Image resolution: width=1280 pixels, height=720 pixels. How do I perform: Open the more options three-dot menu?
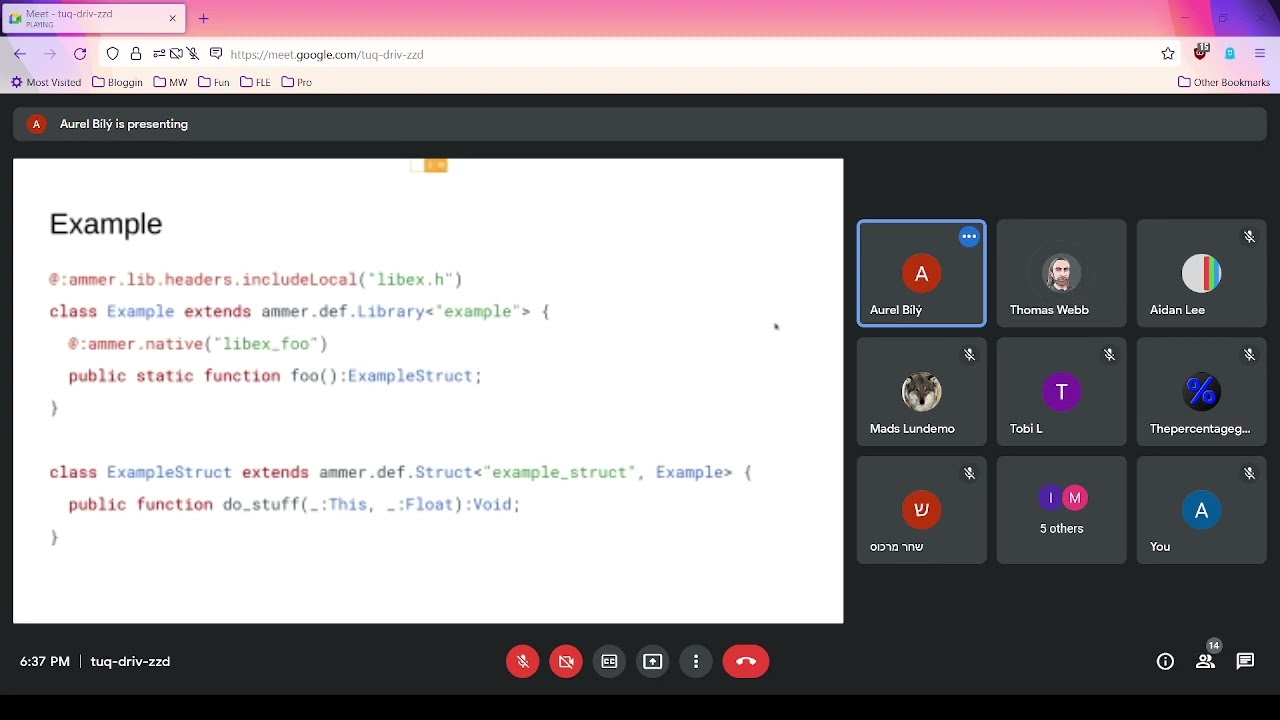[x=697, y=662]
